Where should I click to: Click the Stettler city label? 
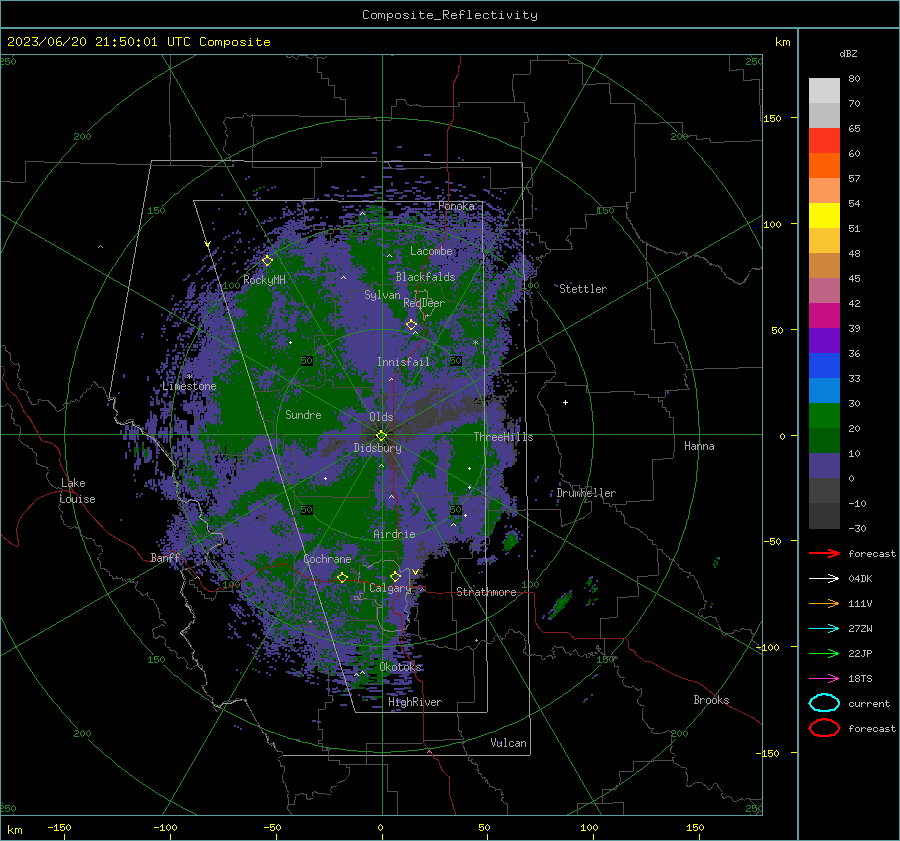[583, 289]
